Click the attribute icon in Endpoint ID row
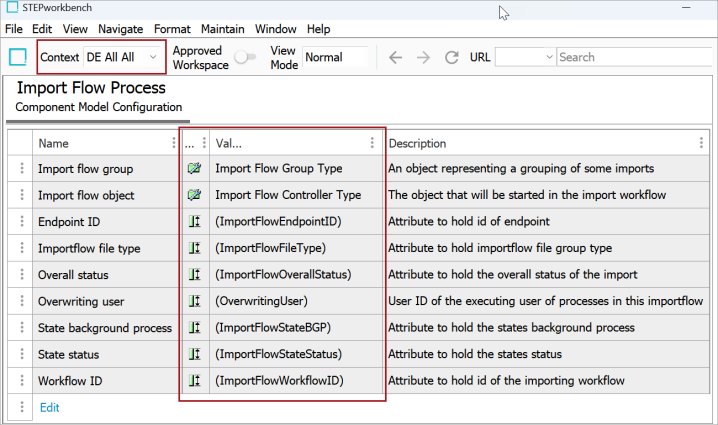 tap(195, 222)
